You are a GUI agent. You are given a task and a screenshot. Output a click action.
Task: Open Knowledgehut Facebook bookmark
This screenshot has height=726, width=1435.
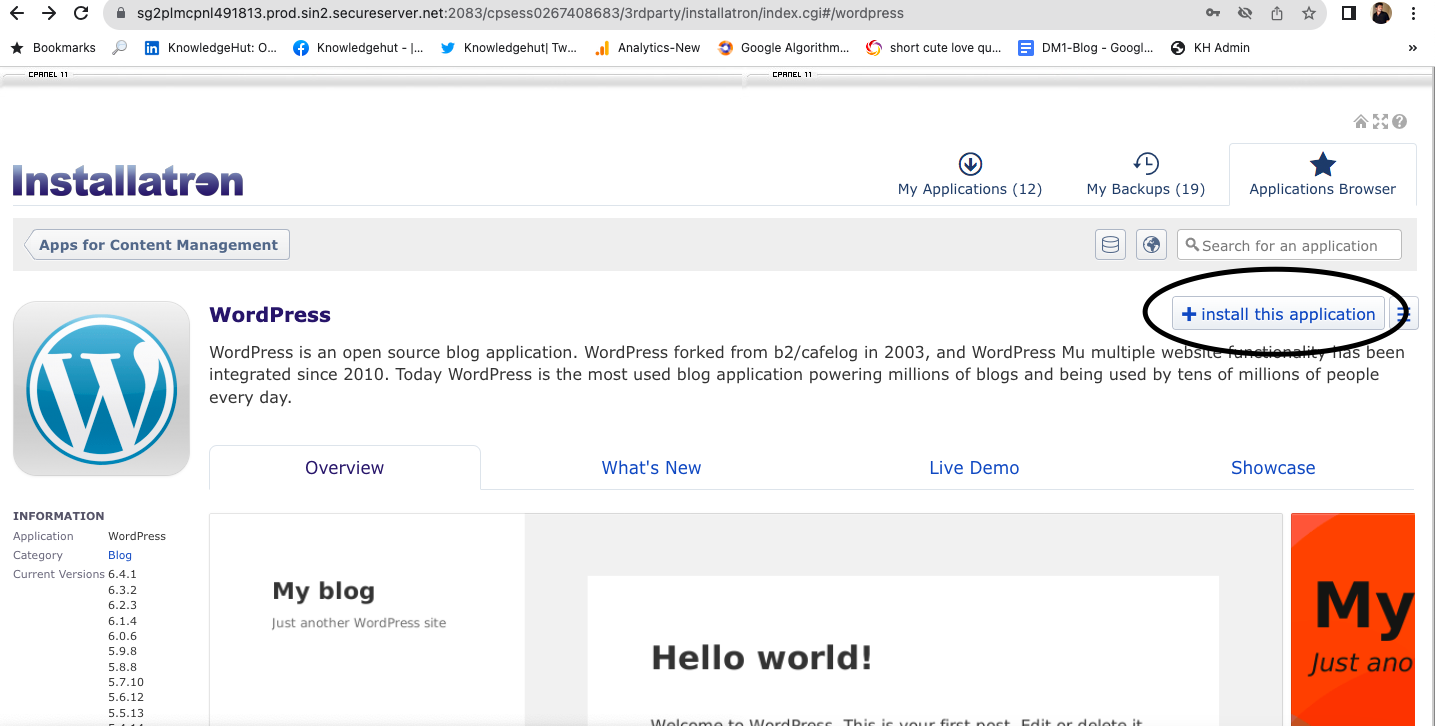[x=358, y=47]
